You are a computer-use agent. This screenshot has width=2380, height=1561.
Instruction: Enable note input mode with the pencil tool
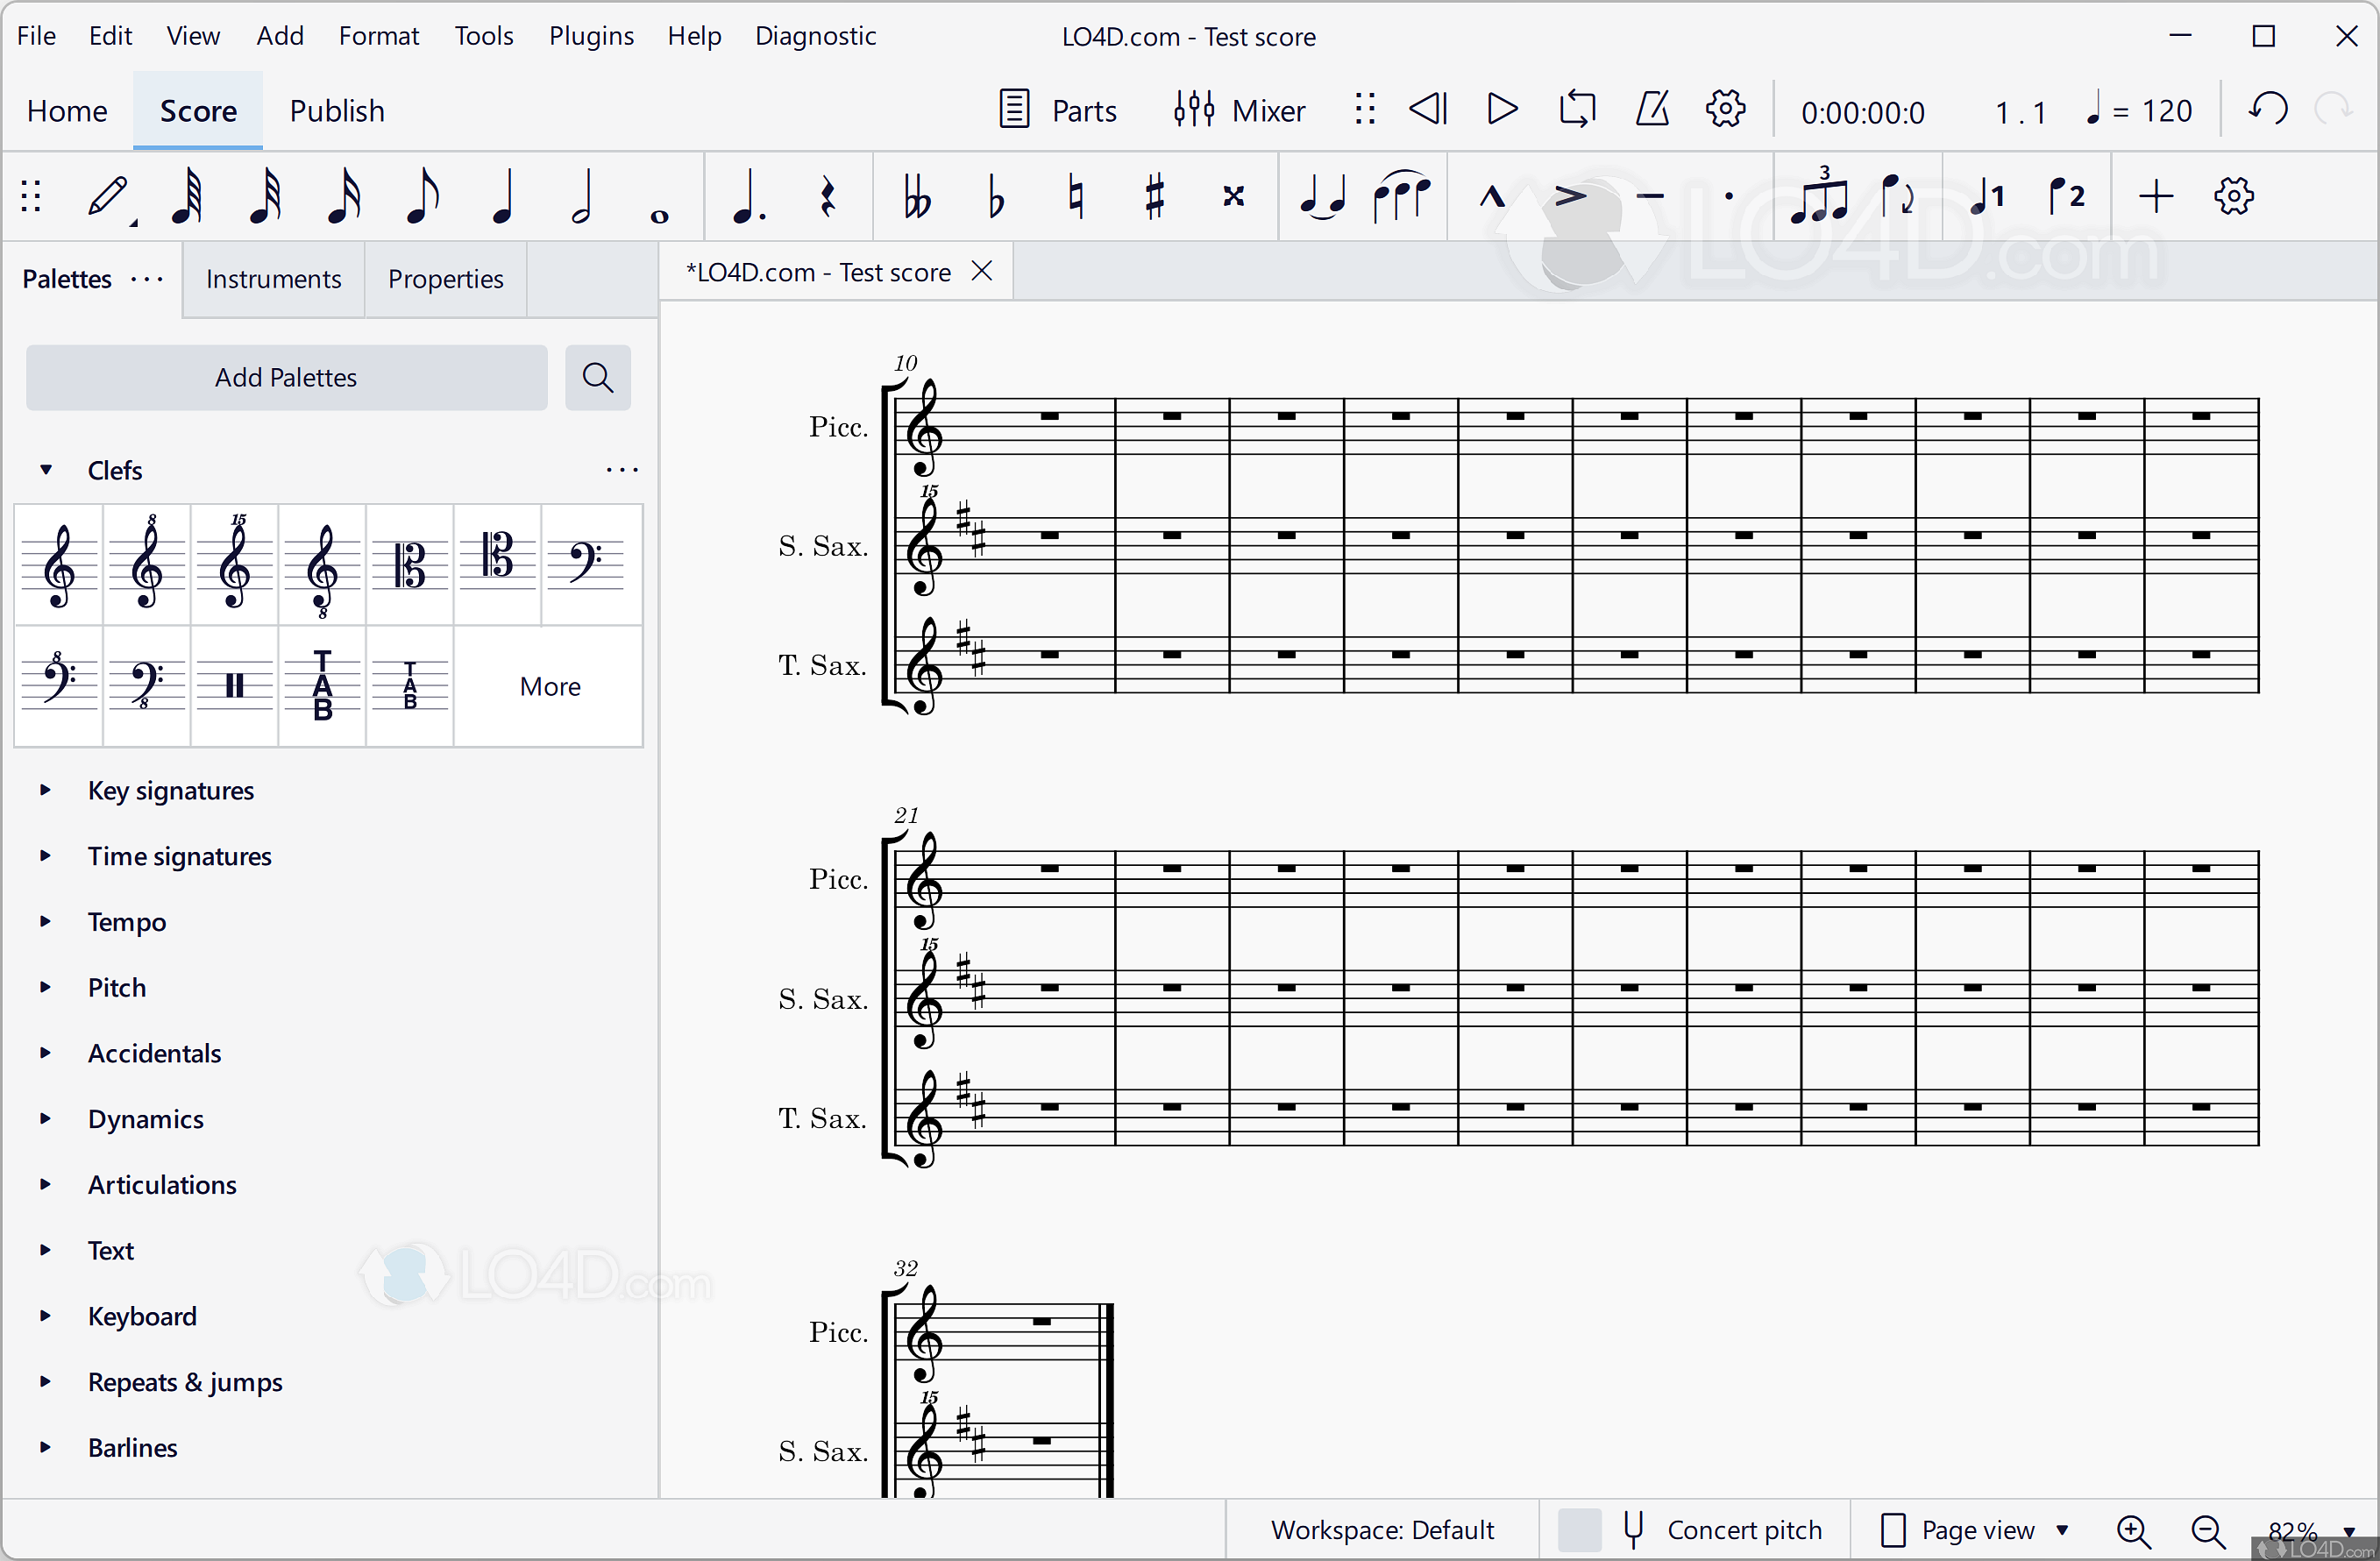[x=107, y=197]
